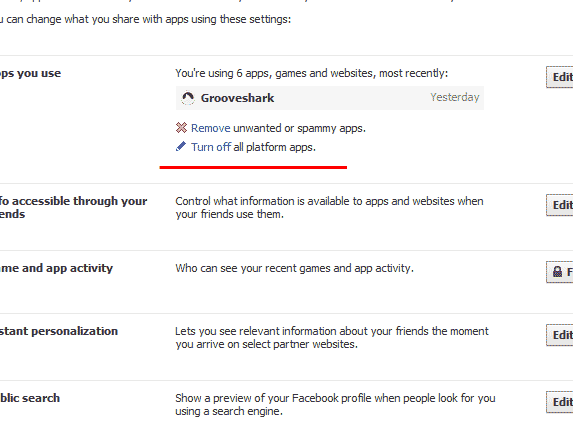Edit the Apps you use setting
Image resolution: width=573 pixels, height=443 pixels.
pos(560,77)
